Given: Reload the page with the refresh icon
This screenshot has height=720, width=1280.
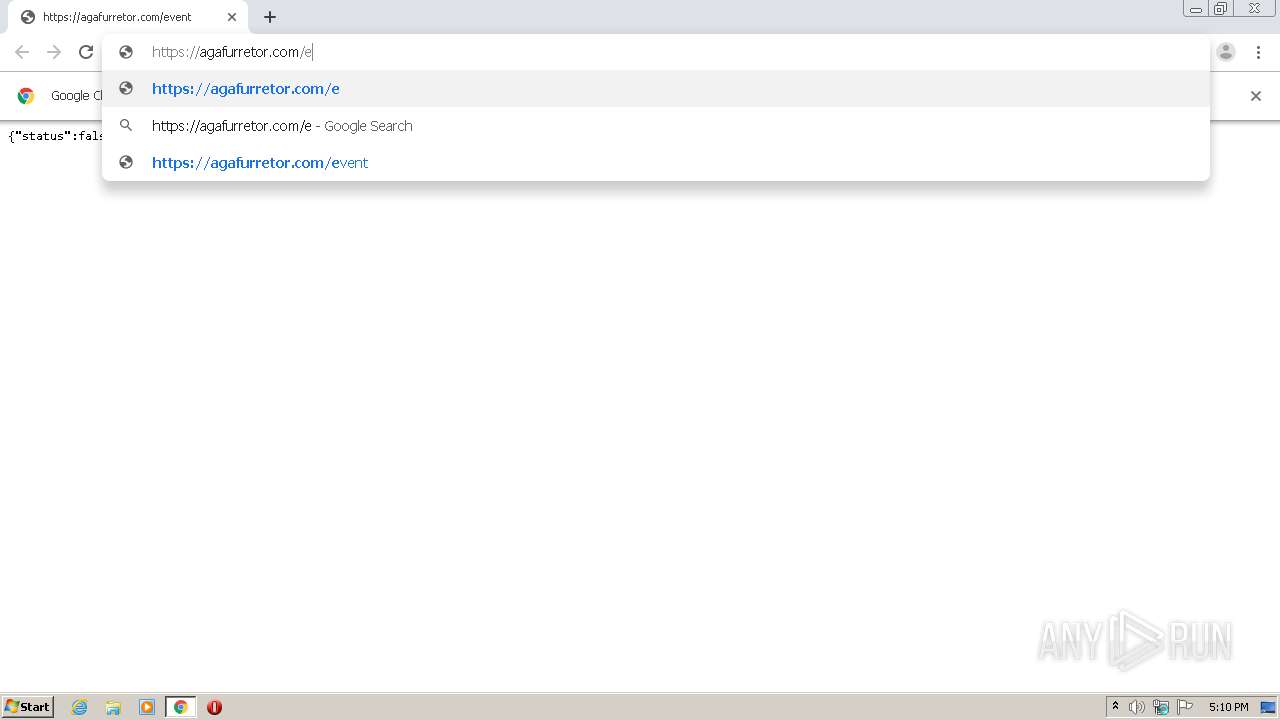Looking at the screenshot, I should point(86,52).
